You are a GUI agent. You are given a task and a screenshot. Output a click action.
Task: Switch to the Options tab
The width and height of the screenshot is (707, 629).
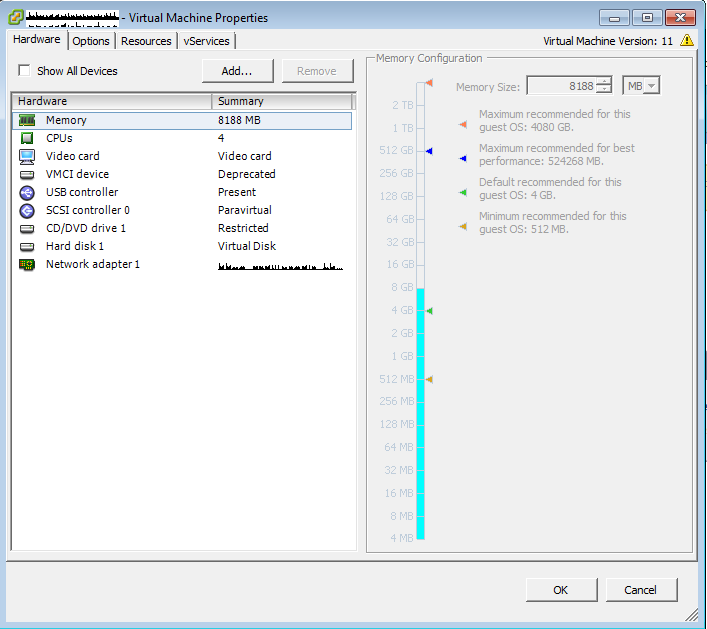91,41
